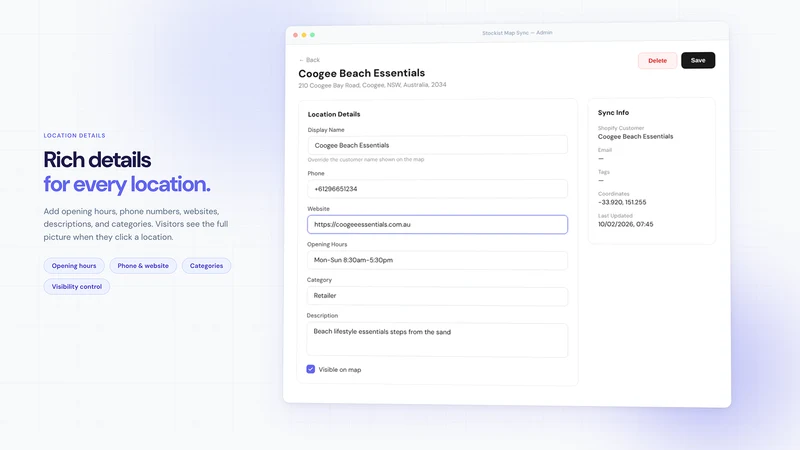Click the Phone & website pill

click(143, 266)
